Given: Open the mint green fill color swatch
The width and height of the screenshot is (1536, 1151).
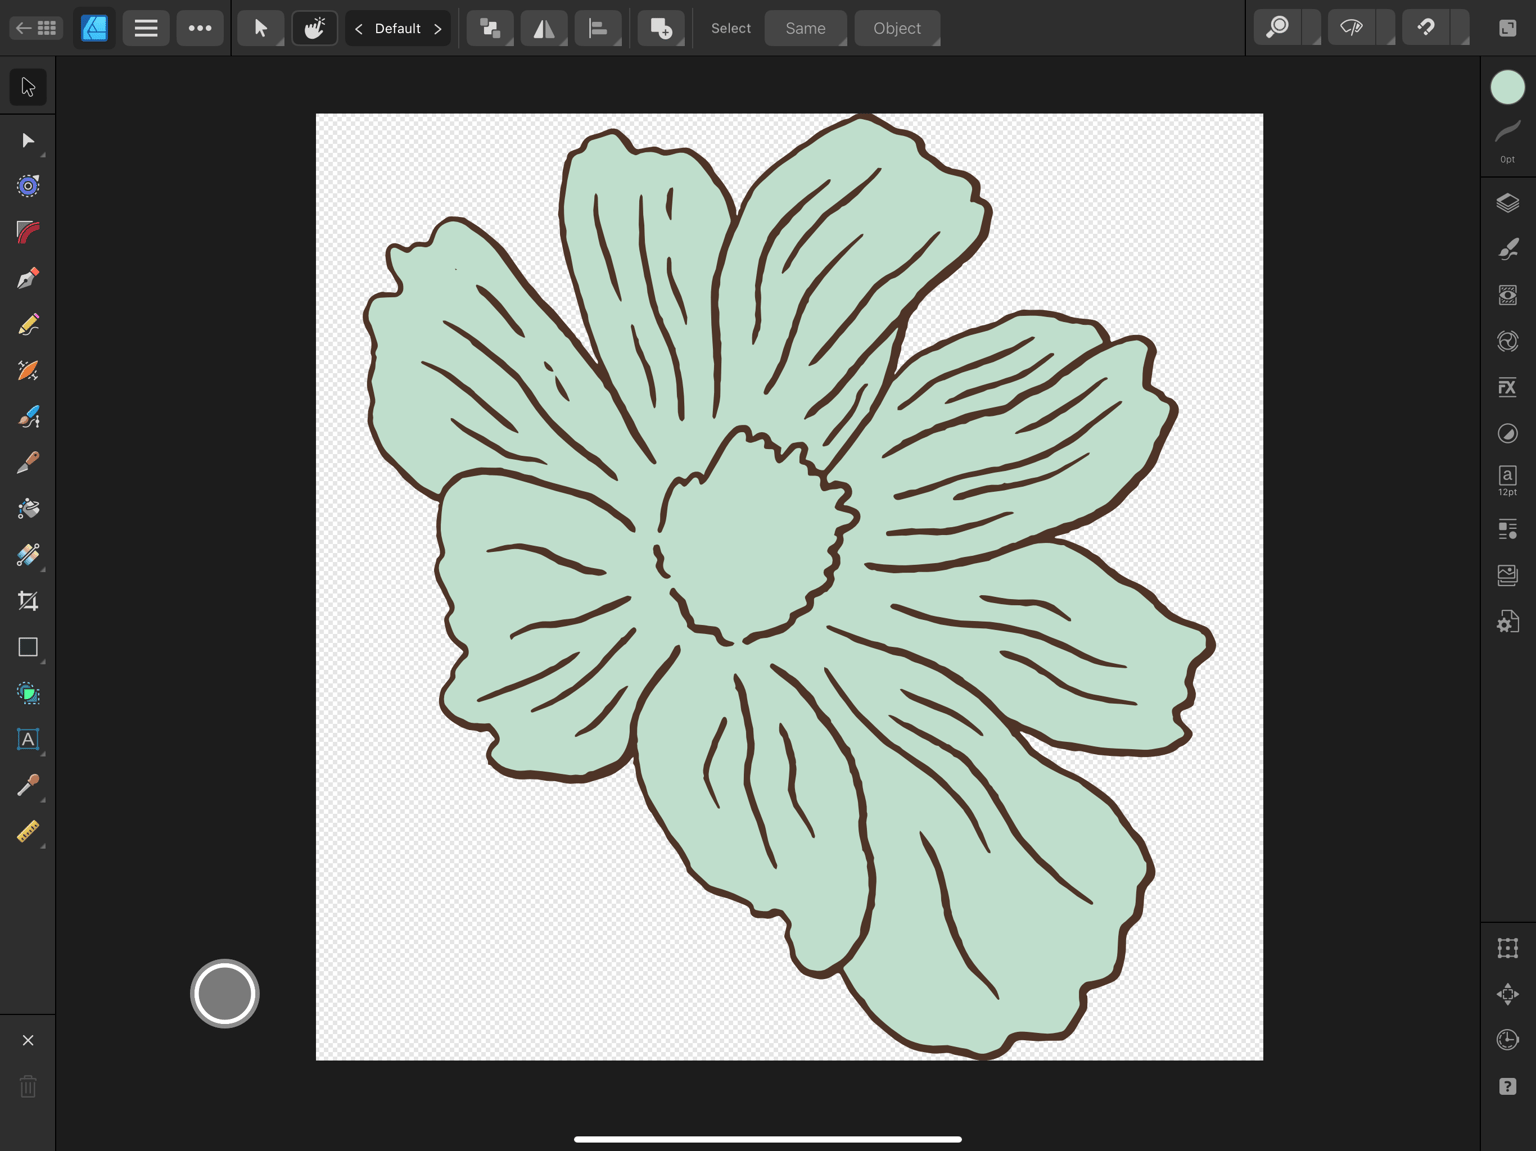Looking at the screenshot, I should pos(1508,87).
